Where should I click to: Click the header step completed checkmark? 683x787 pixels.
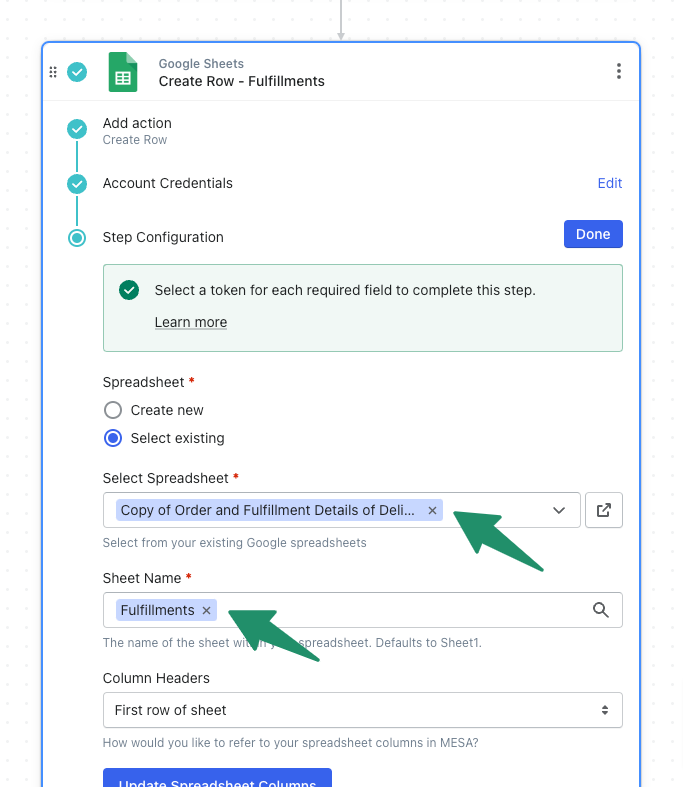(77, 72)
